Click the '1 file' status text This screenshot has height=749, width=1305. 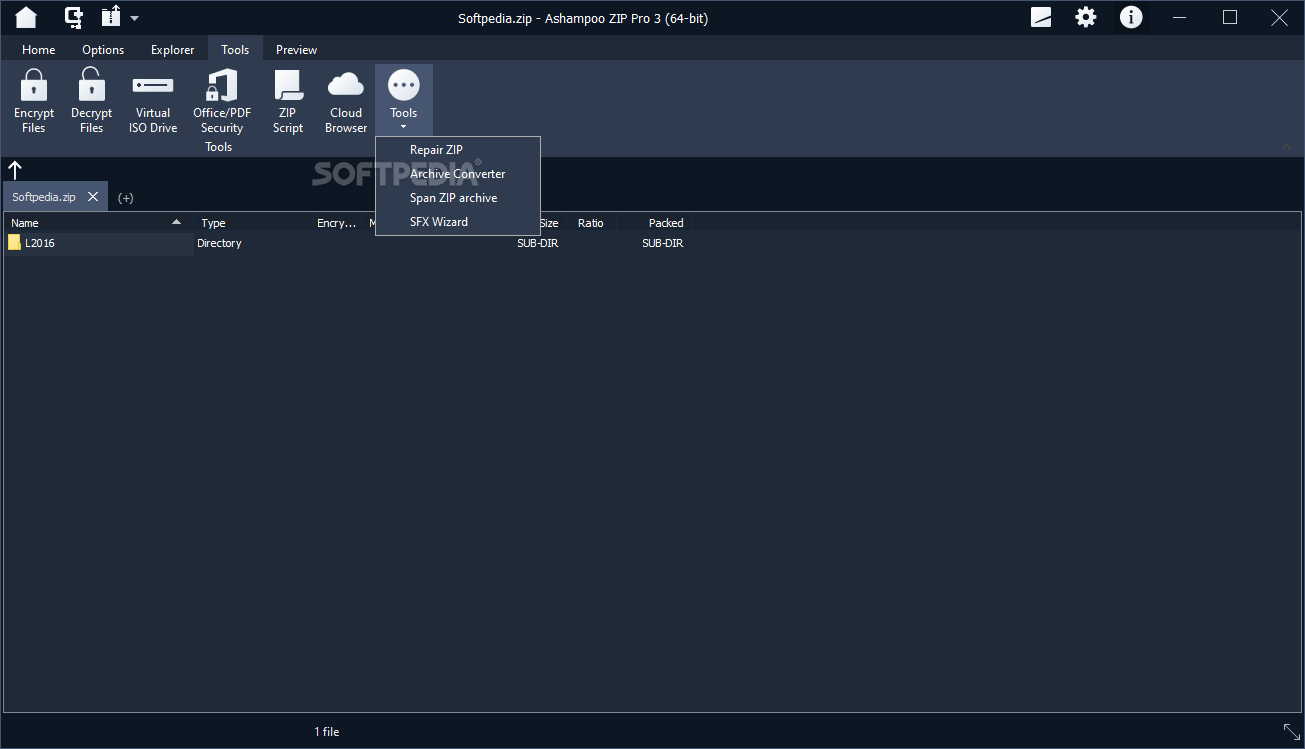point(327,732)
